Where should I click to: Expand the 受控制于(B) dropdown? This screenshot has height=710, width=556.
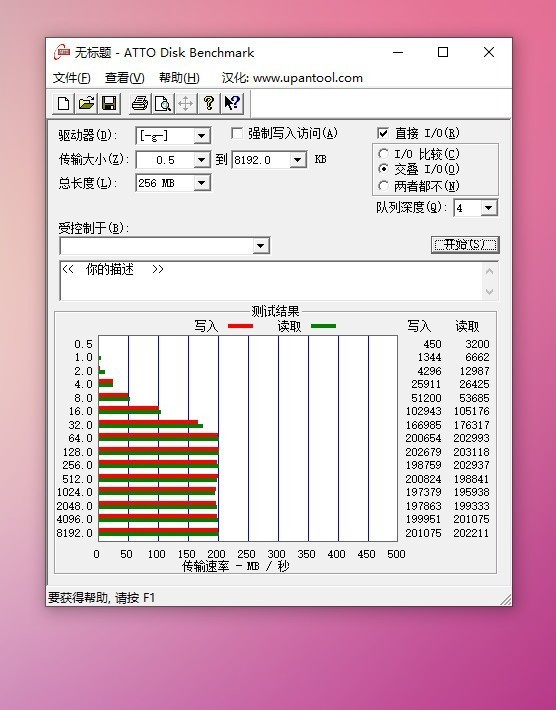260,245
